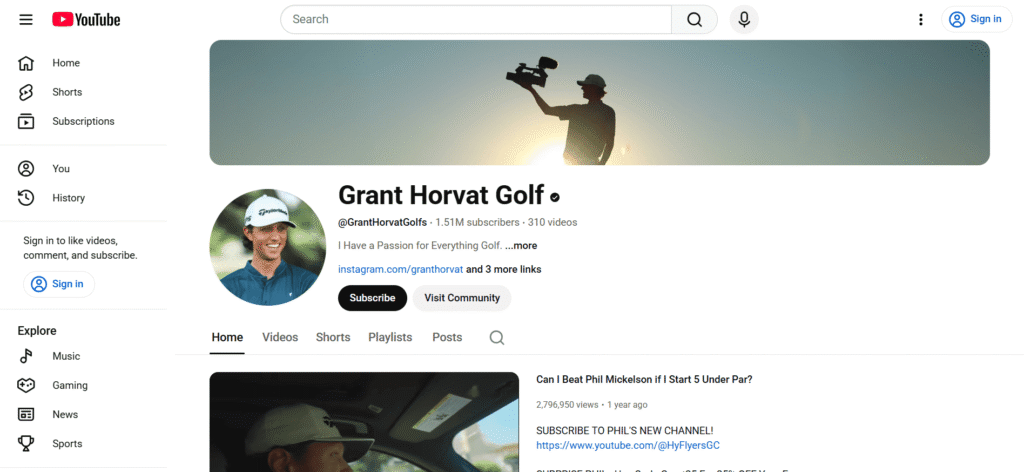The image size is (1024, 472).
Task: Switch to the Playlists tab
Action: click(x=390, y=338)
